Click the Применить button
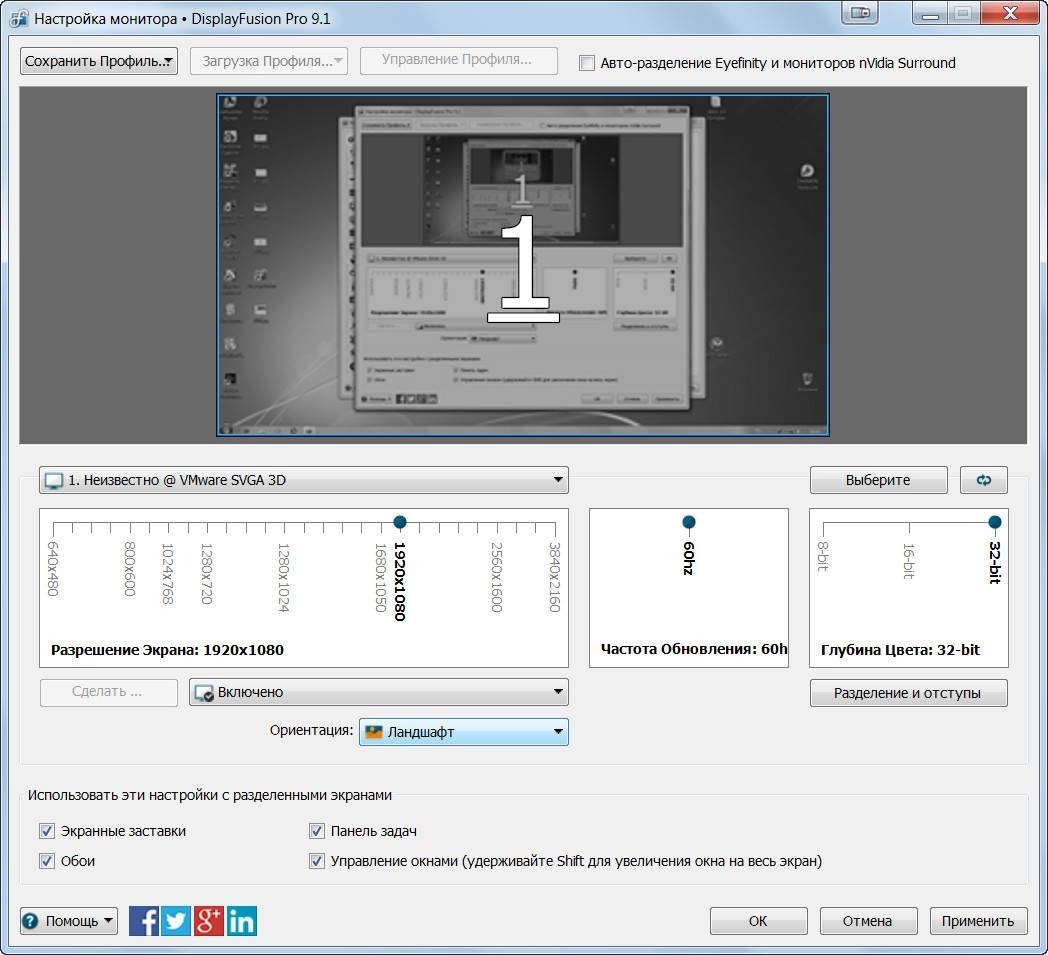The width and height of the screenshot is (1048, 955). [x=978, y=921]
